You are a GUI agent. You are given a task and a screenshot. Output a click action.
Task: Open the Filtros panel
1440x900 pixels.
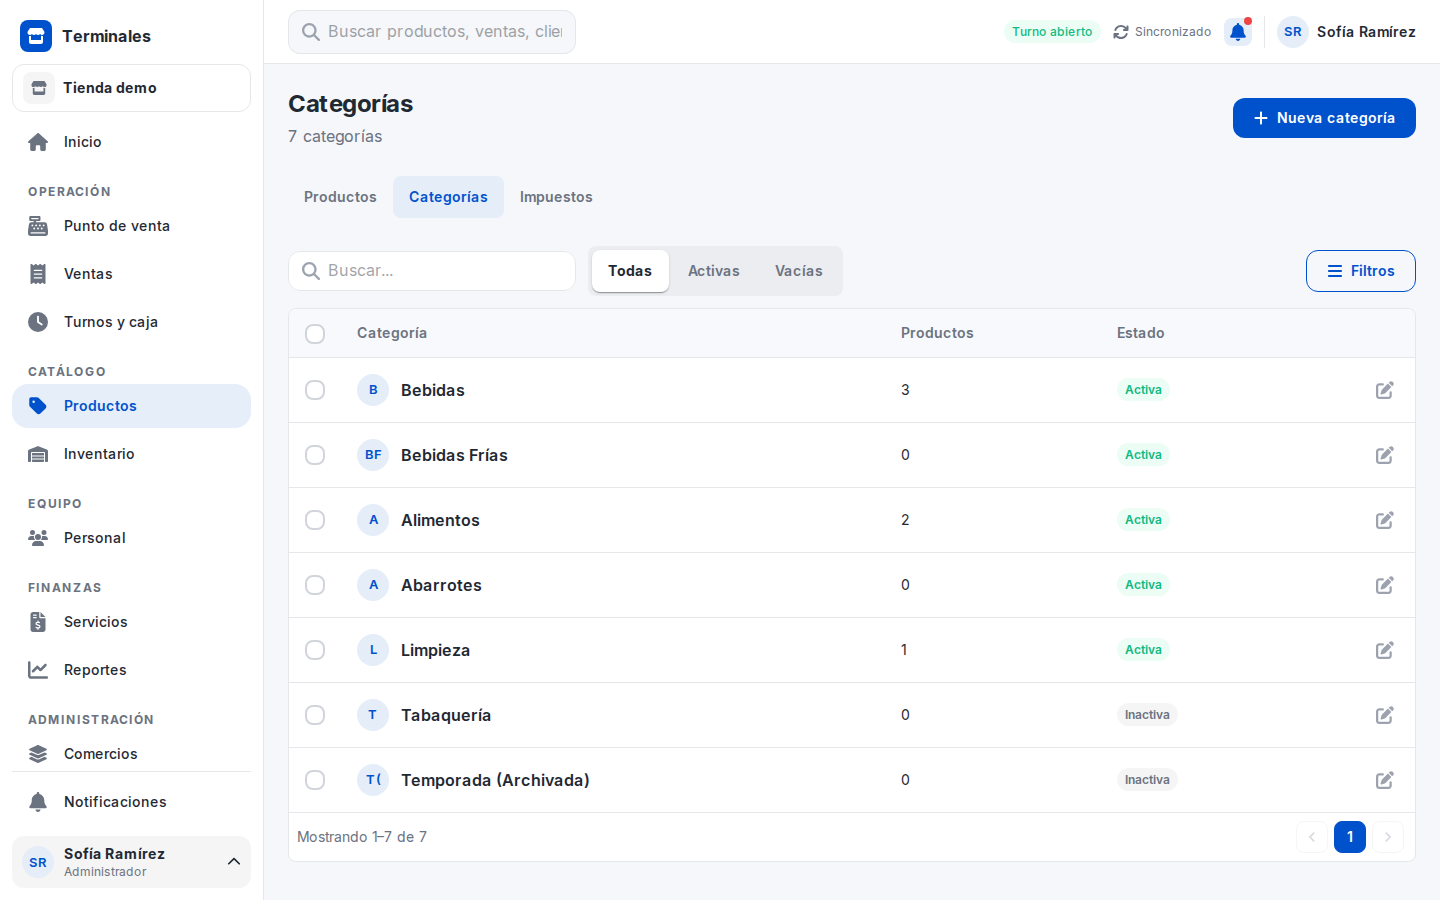click(x=1360, y=271)
